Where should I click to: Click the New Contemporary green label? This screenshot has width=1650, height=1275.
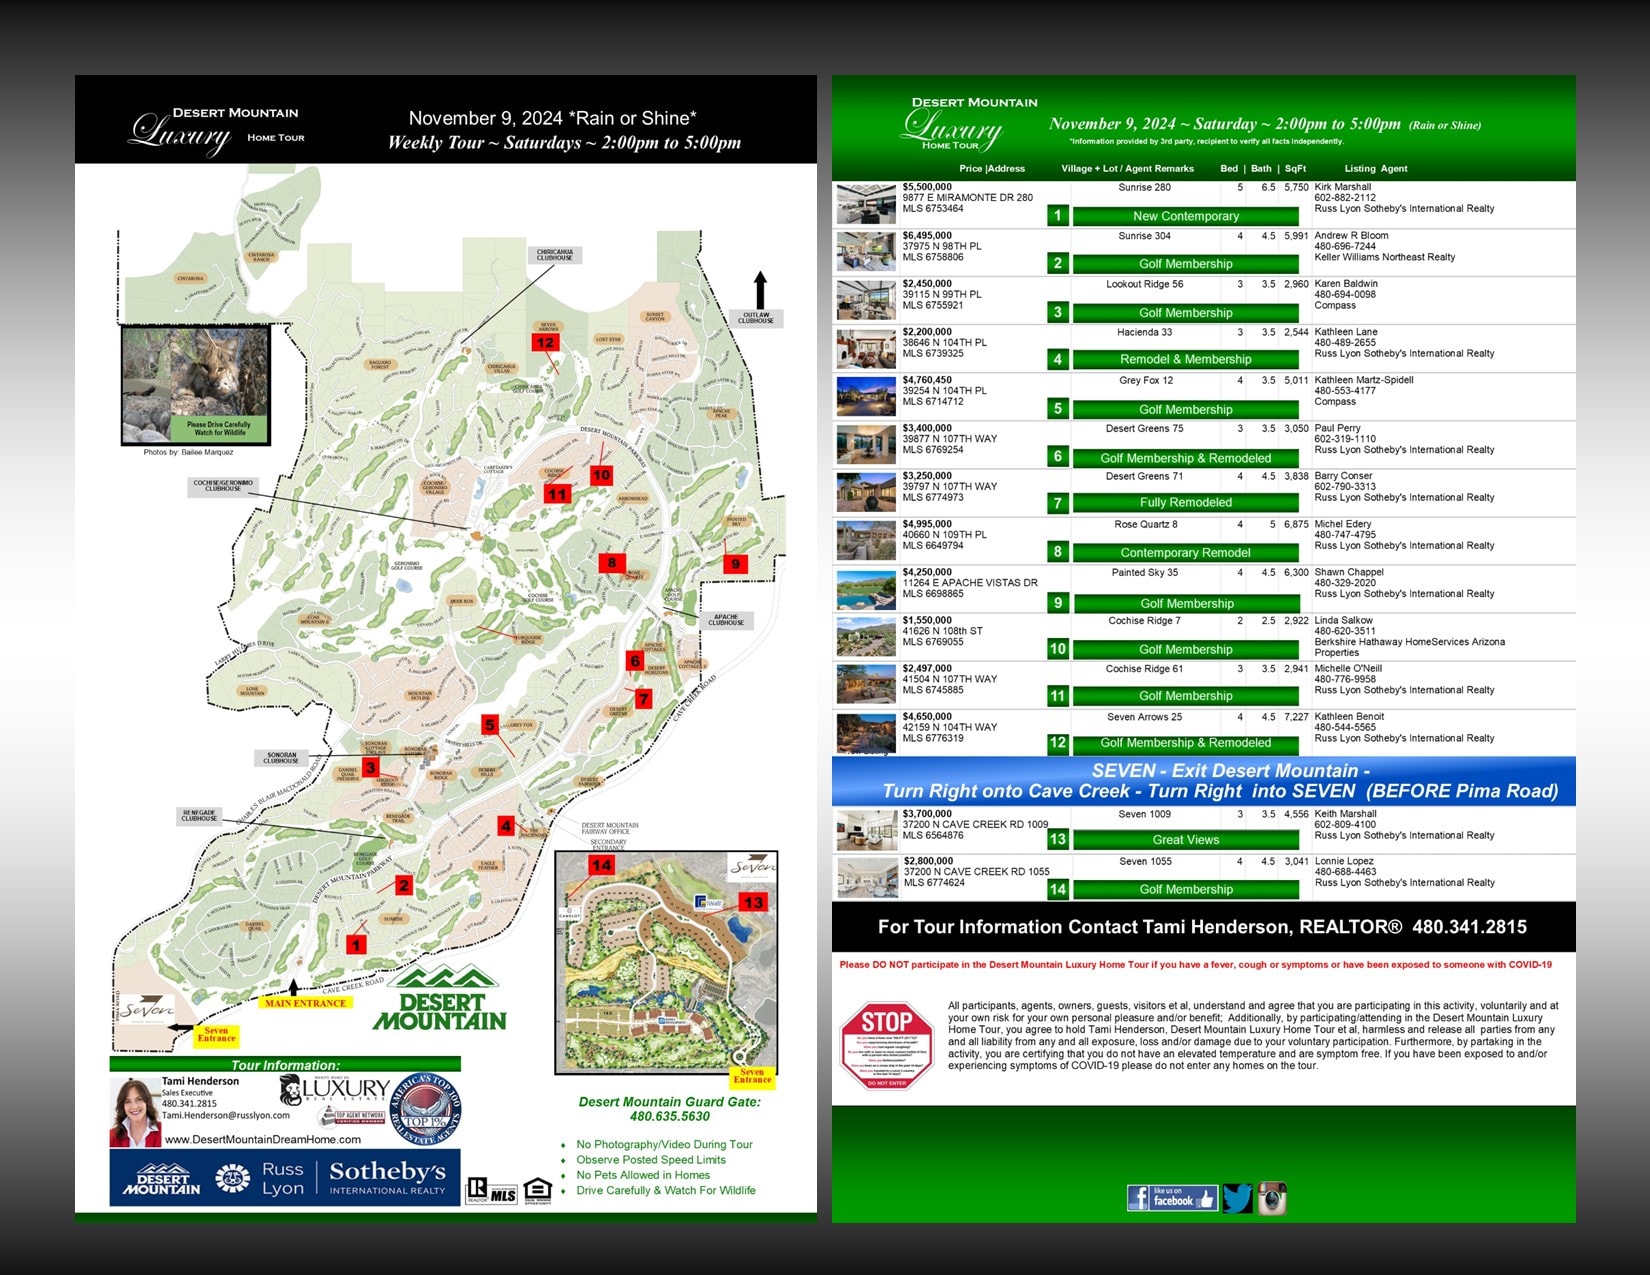pyautogui.click(x=1185, y=216)
